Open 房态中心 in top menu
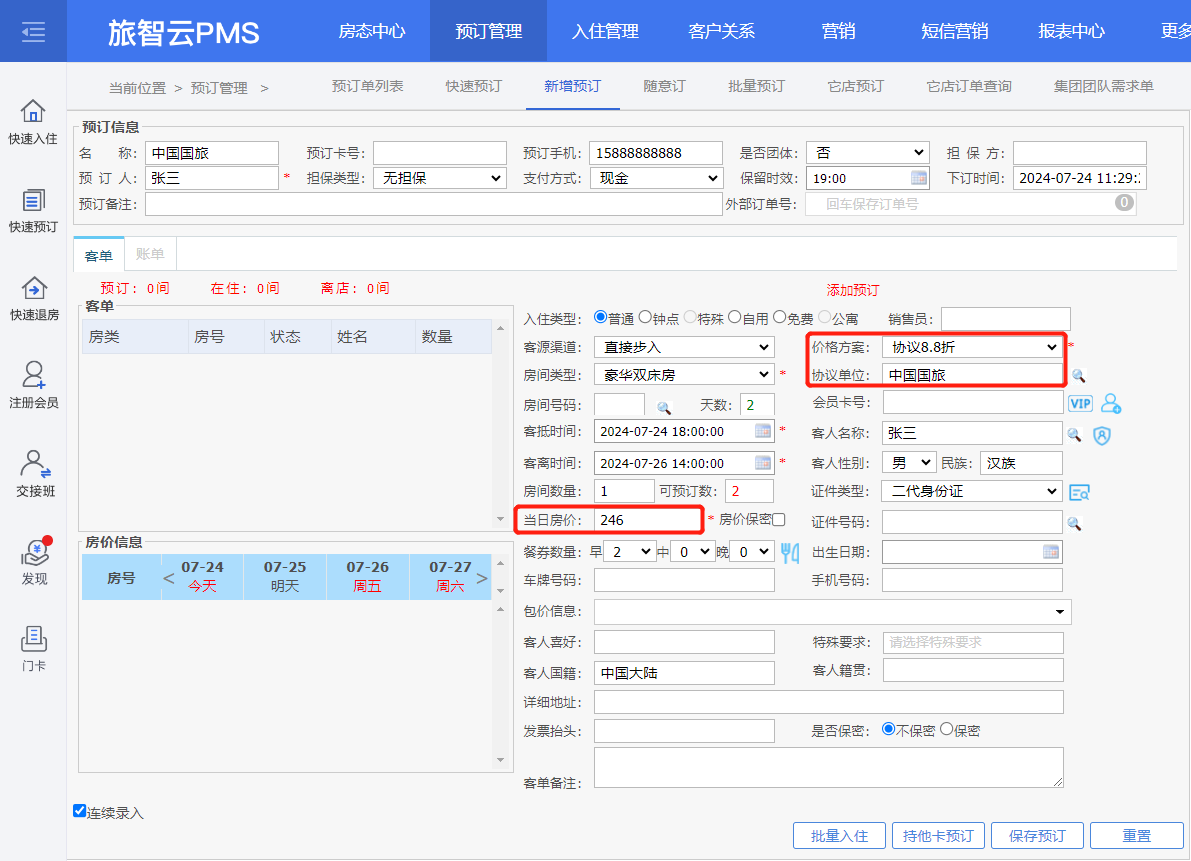The width and height of the screenshot is (1191, 861). [371, 31]
